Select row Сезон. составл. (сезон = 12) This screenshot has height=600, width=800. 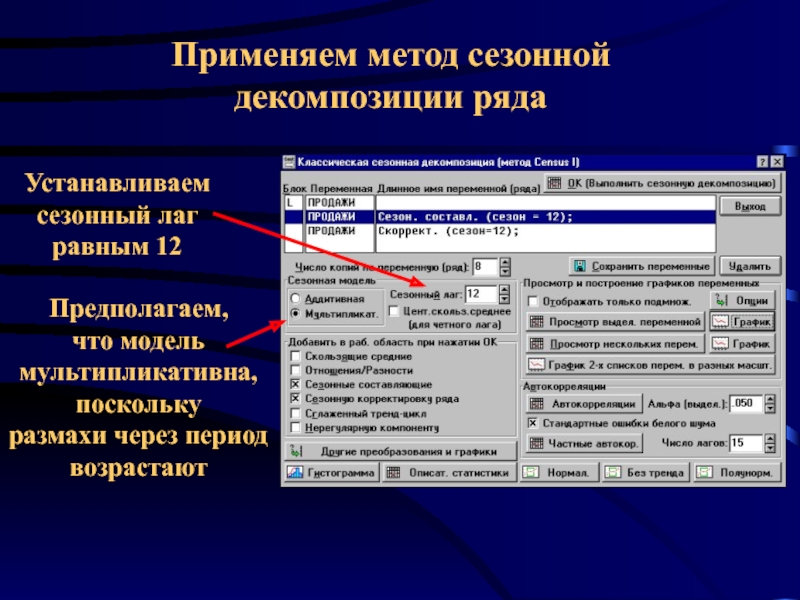[x=500, y=217]
